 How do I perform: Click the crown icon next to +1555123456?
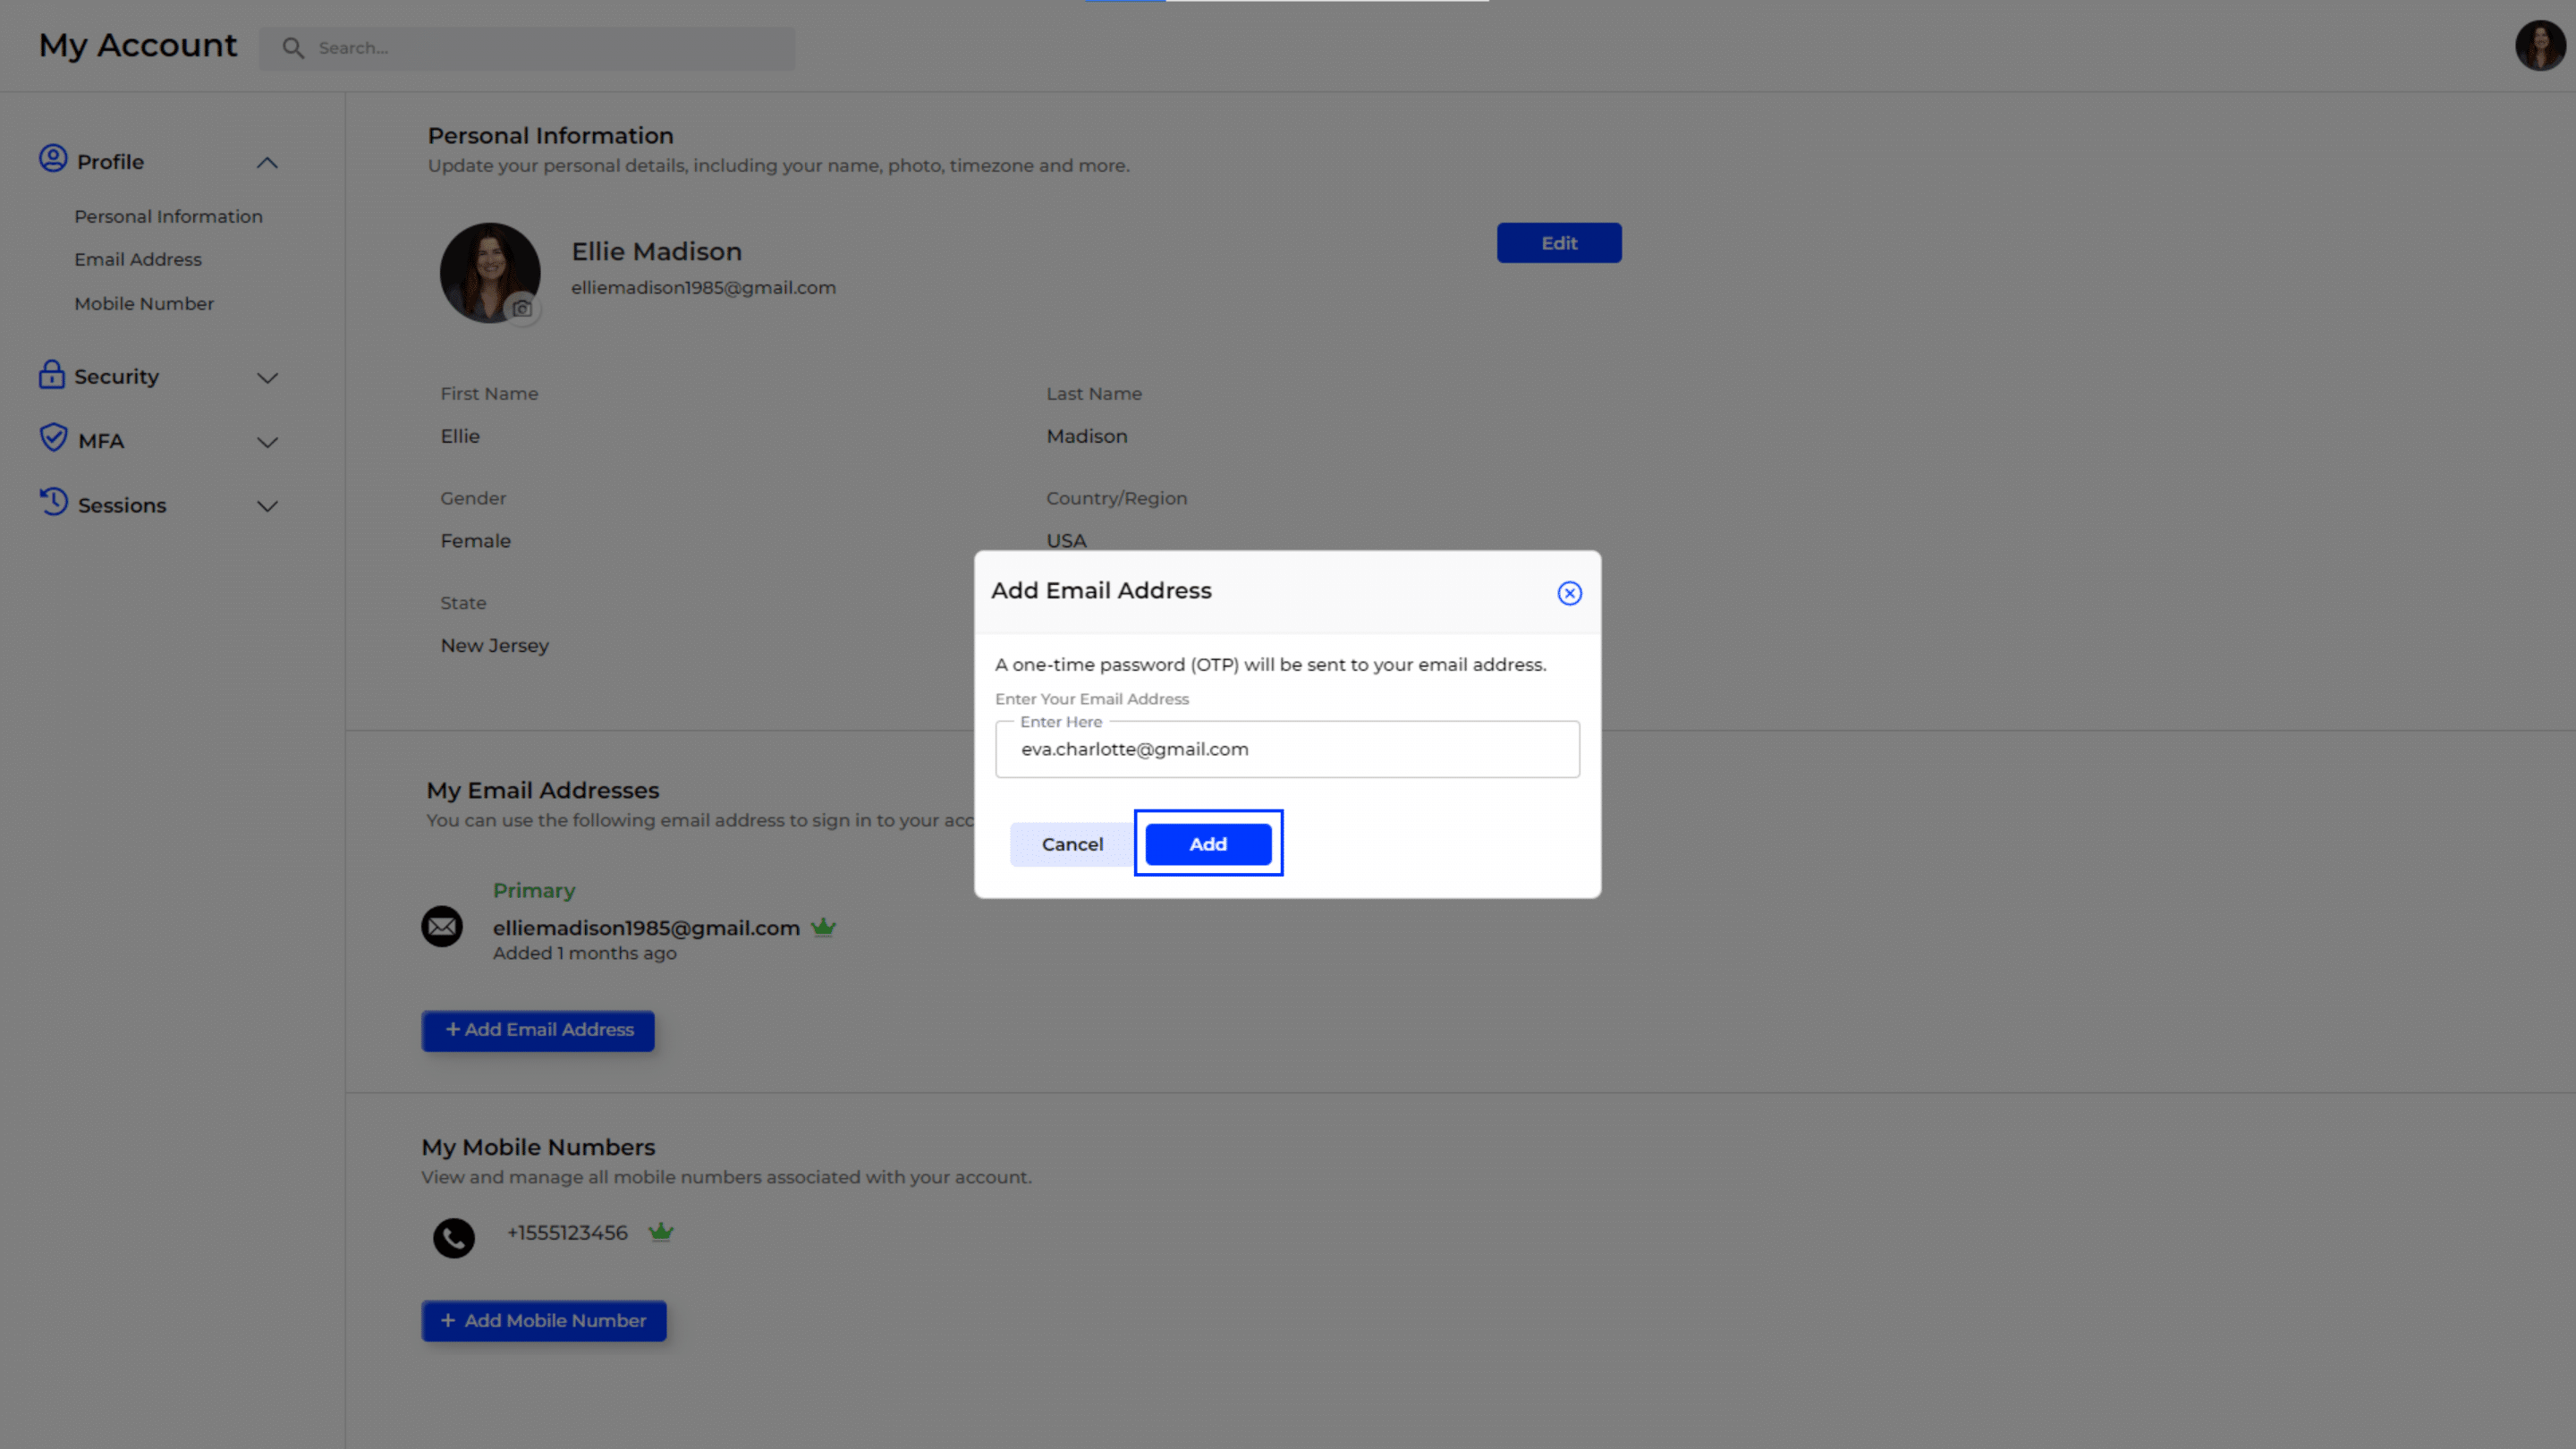661,1232
